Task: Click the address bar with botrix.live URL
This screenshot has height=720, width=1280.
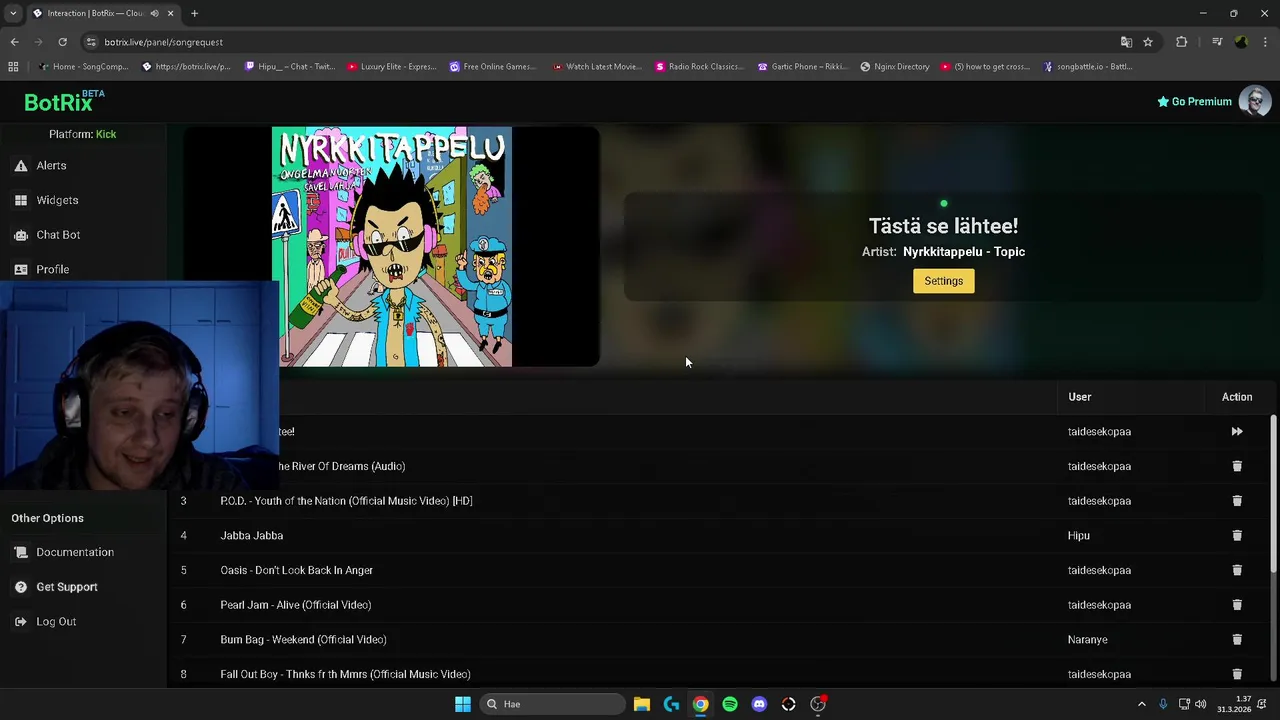Action: pyautogui.click(x=600, y=42)
